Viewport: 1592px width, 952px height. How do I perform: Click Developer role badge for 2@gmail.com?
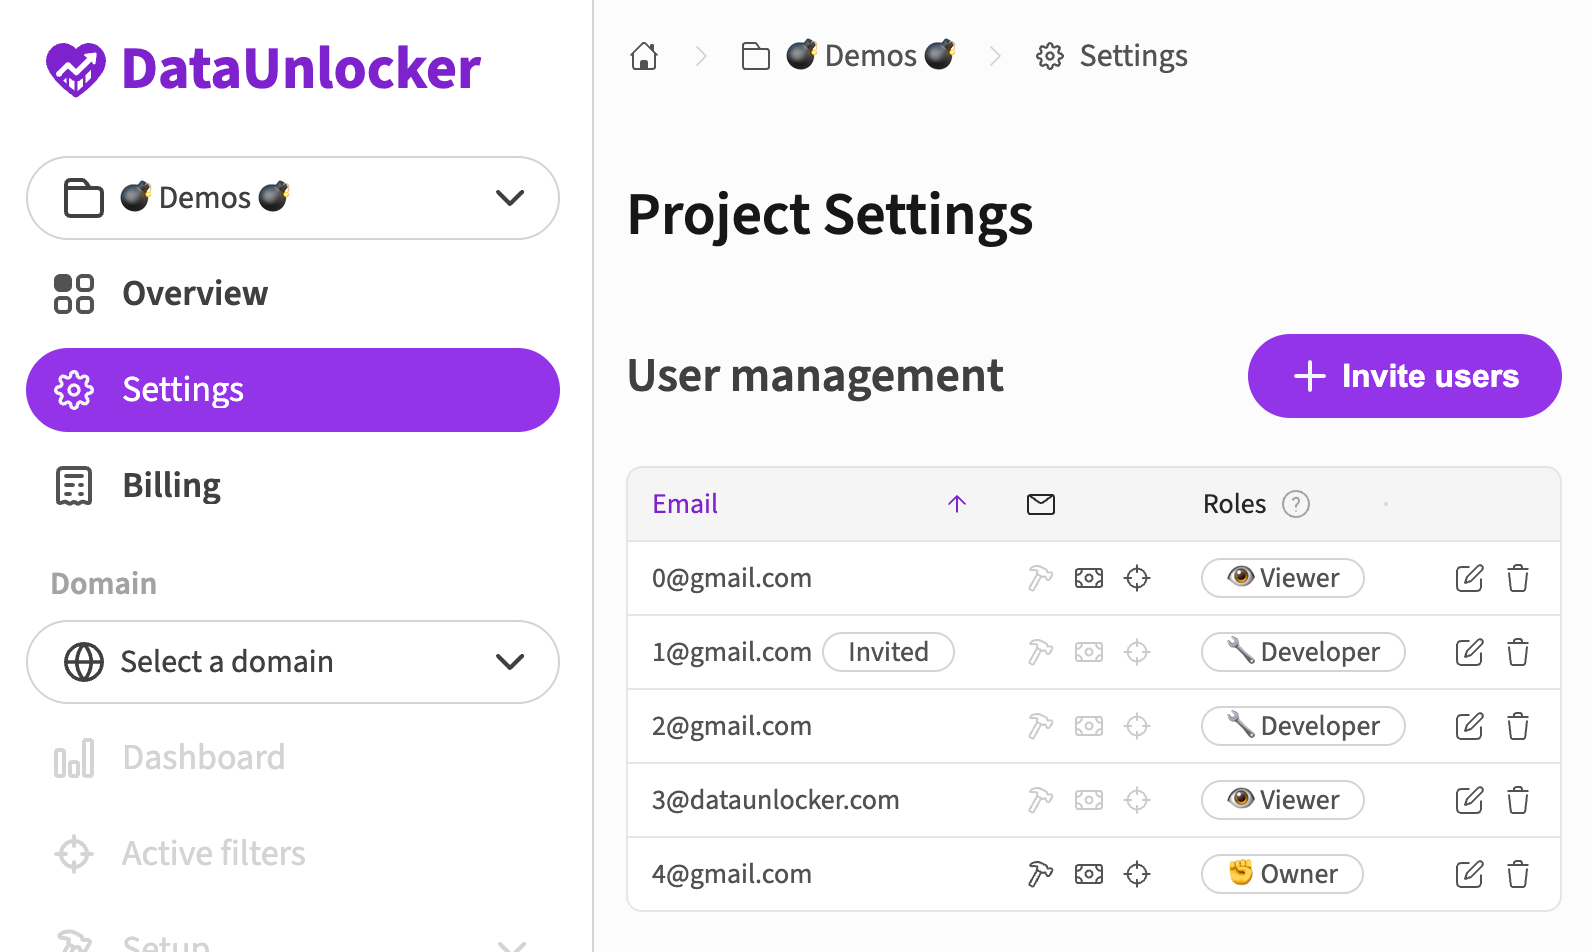[1303, 726]
